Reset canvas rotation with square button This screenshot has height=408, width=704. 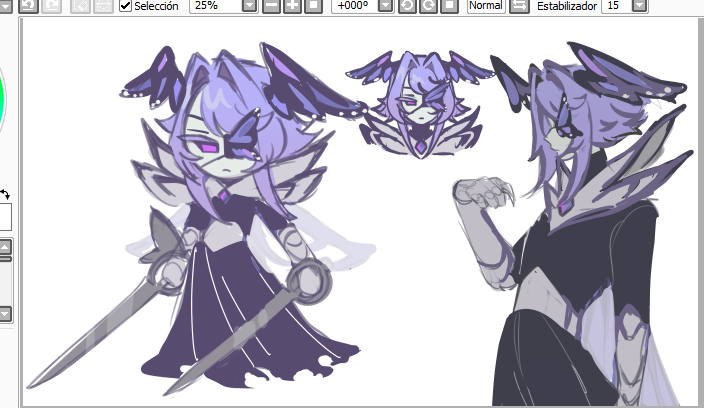[x=449, y=5]
